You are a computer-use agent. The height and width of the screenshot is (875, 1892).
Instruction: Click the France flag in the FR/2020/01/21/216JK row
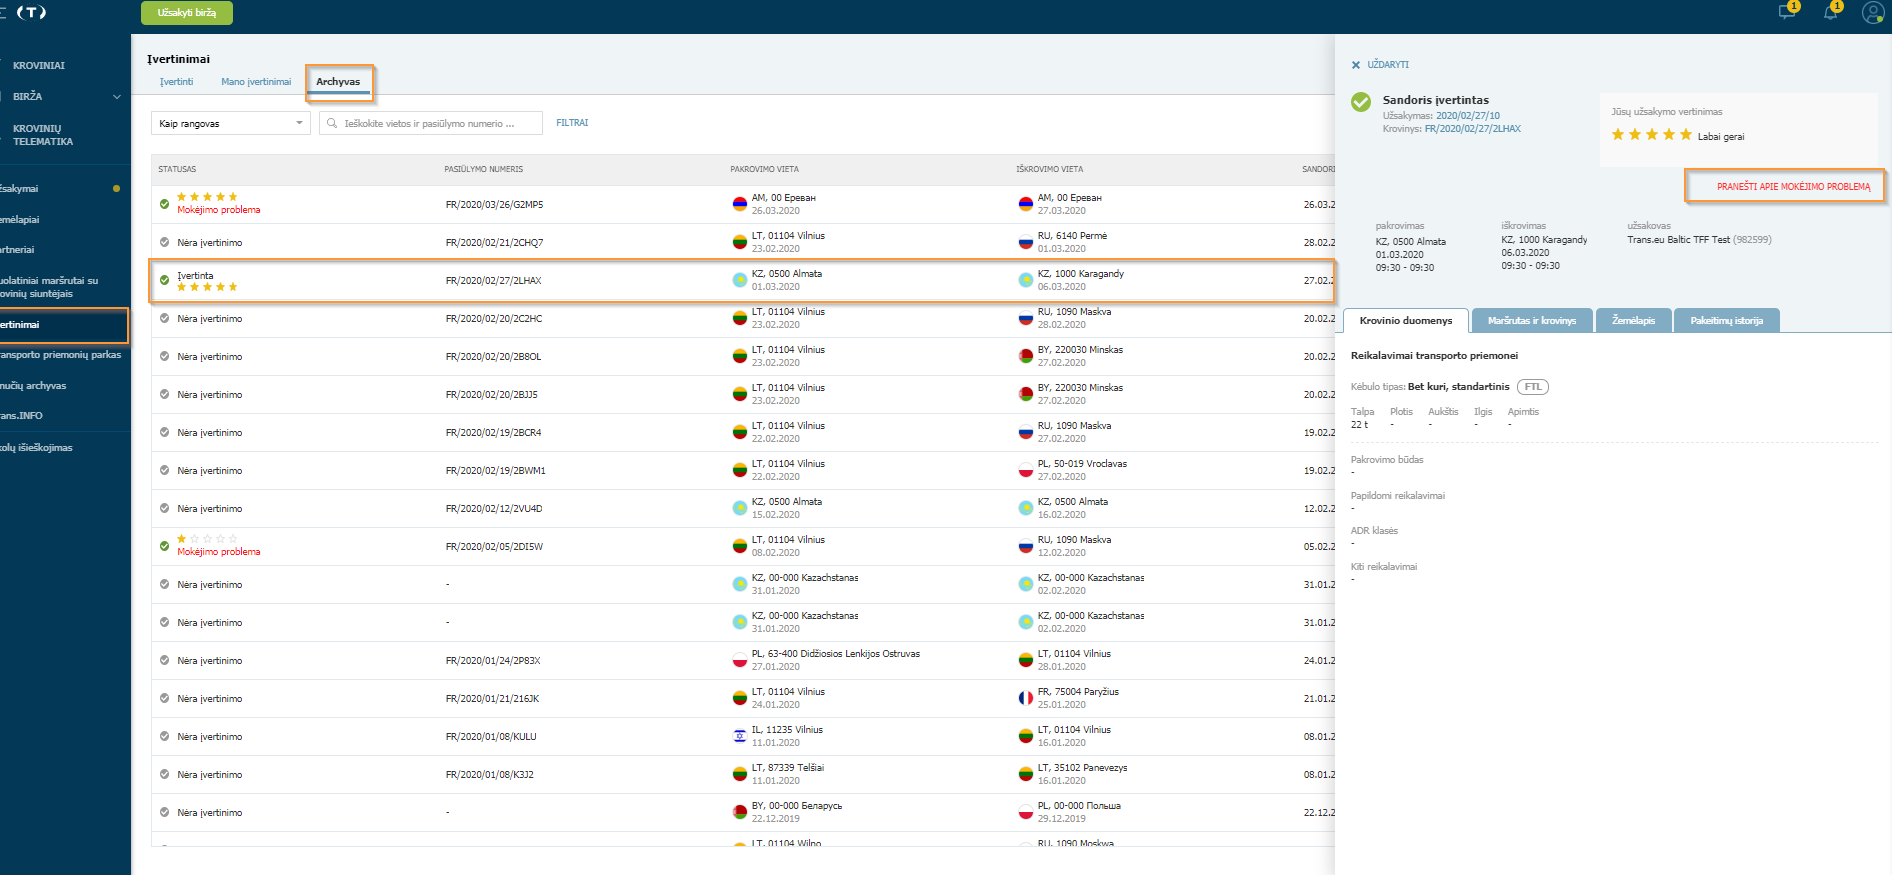coord(1026,698)
